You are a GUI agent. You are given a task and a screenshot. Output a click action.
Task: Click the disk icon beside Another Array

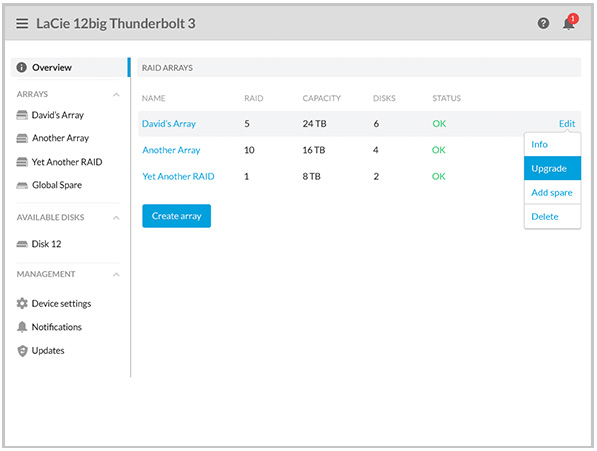[22, 138]
